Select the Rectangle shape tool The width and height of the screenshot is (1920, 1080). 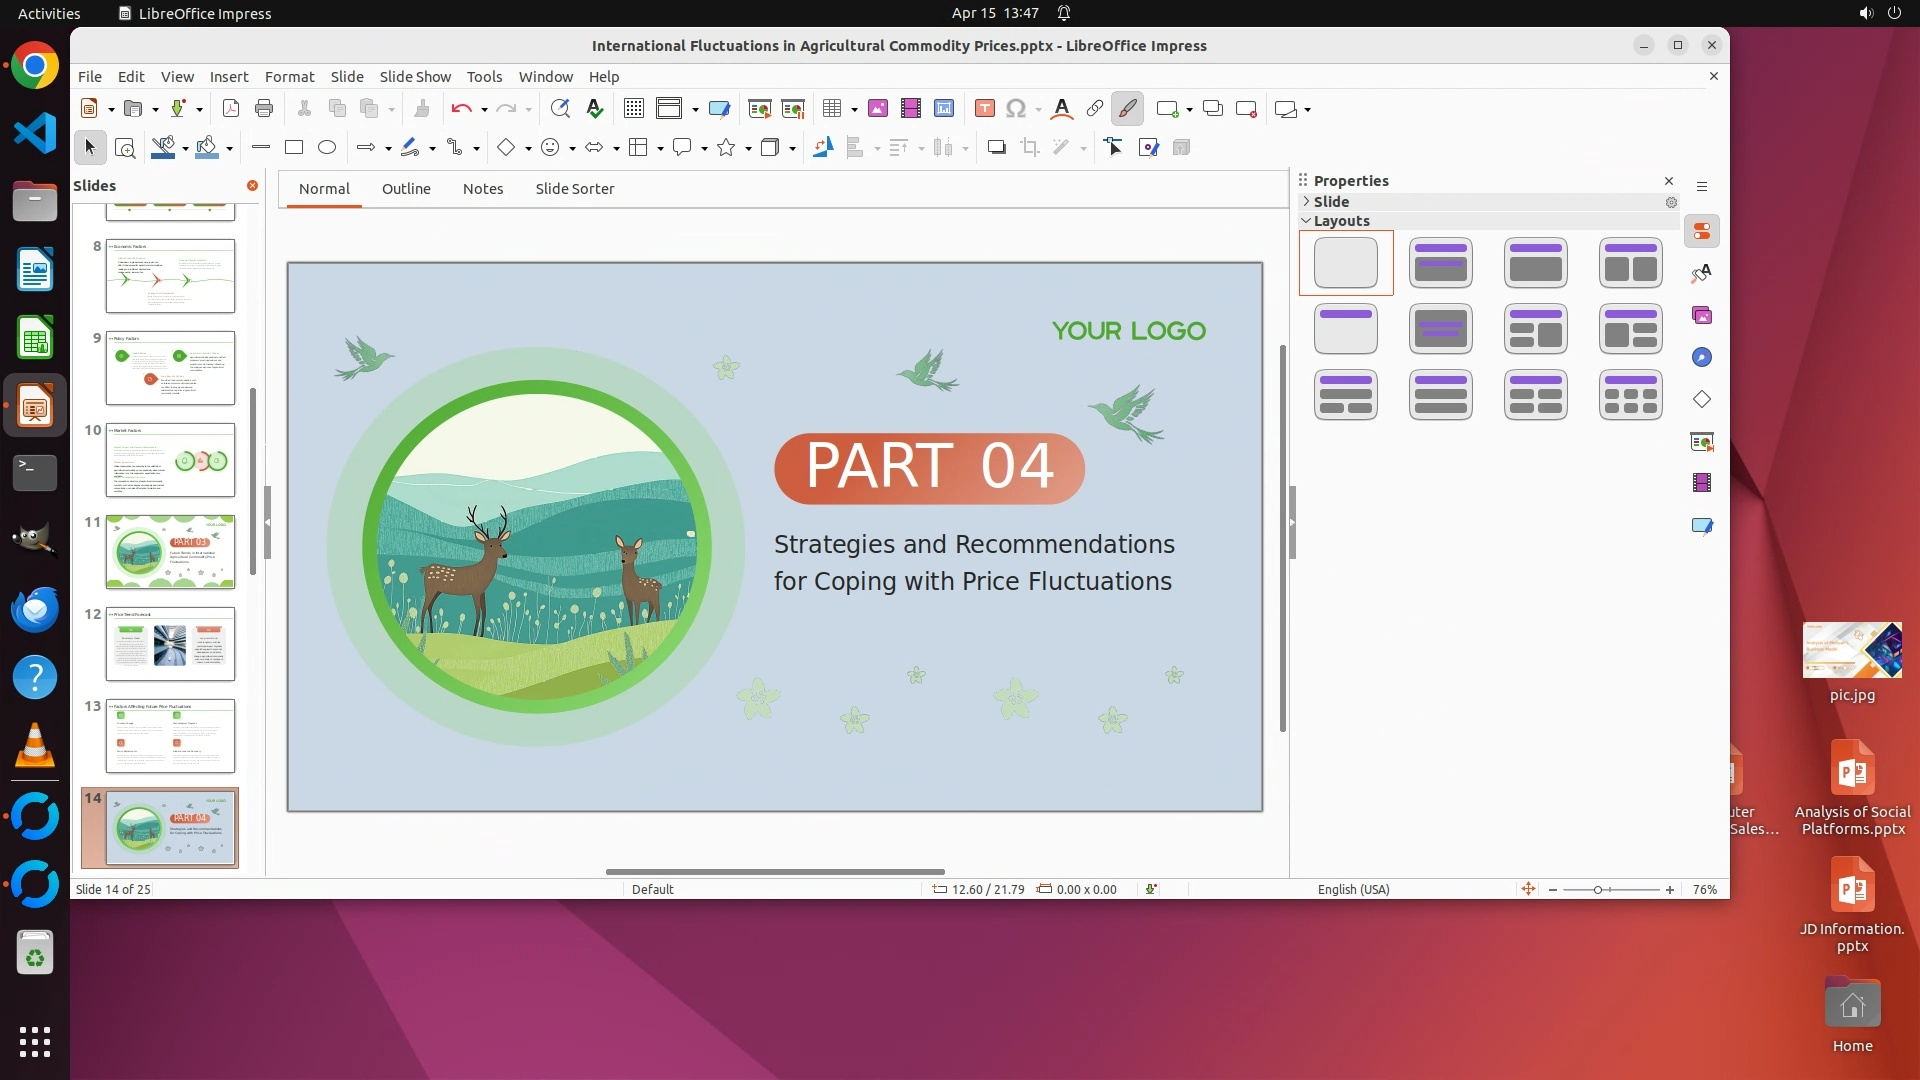tap(294, 148)
